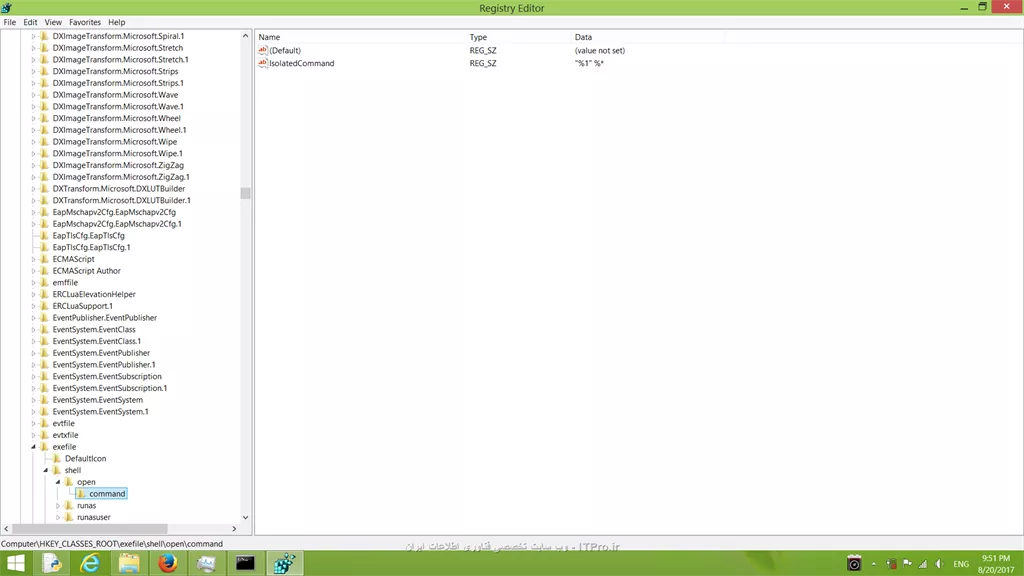Click tree horizontal scrollbar right arrow
The height and width of the screenshot is (576, 1024).
234,528
